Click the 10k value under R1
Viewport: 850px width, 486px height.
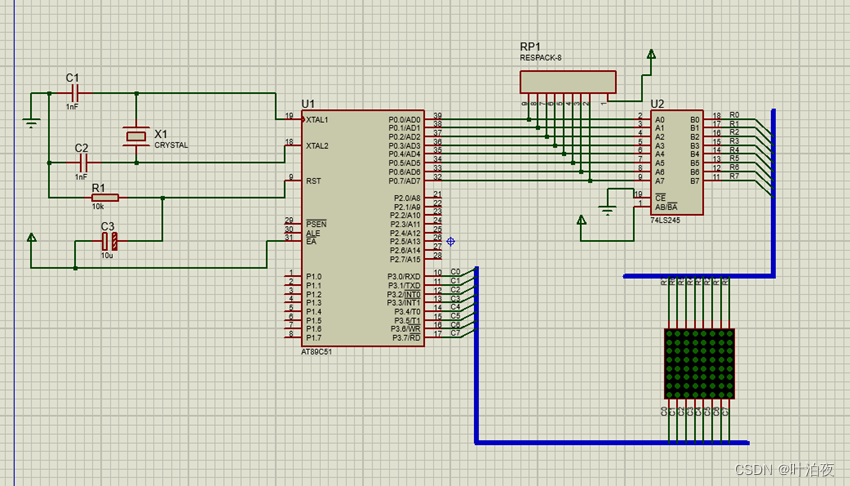pyautogui.click(x=98, y=206)
